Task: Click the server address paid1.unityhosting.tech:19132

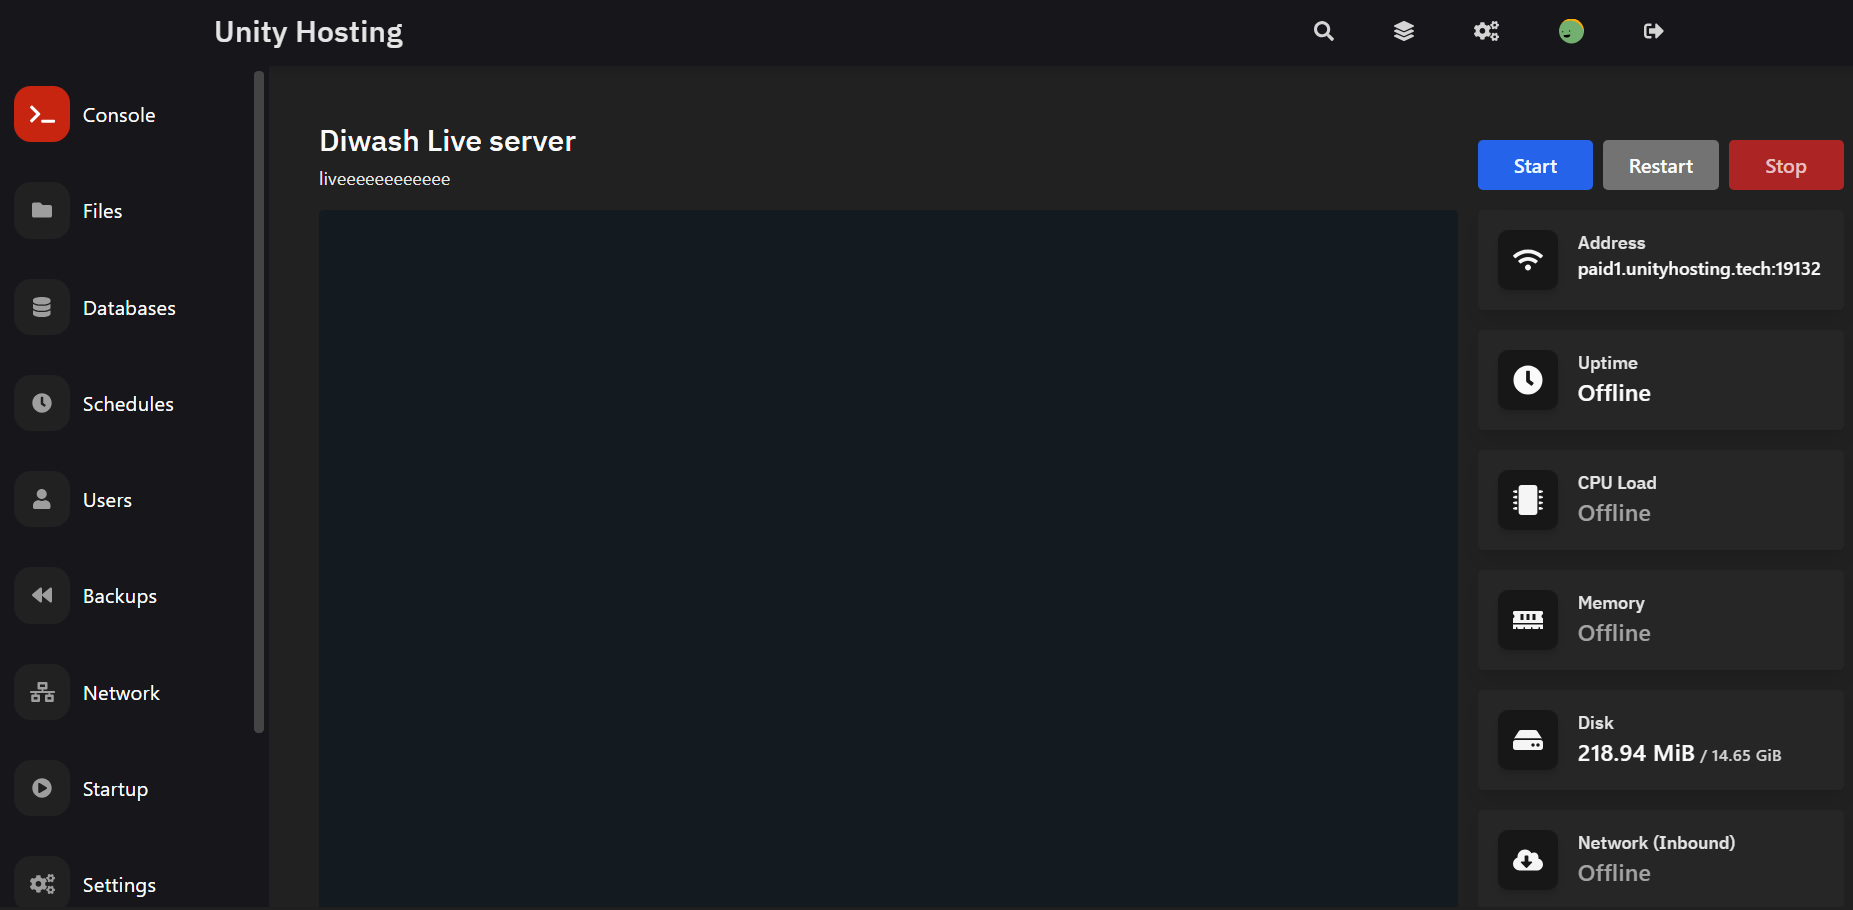Action: (x=1699, y=269)
